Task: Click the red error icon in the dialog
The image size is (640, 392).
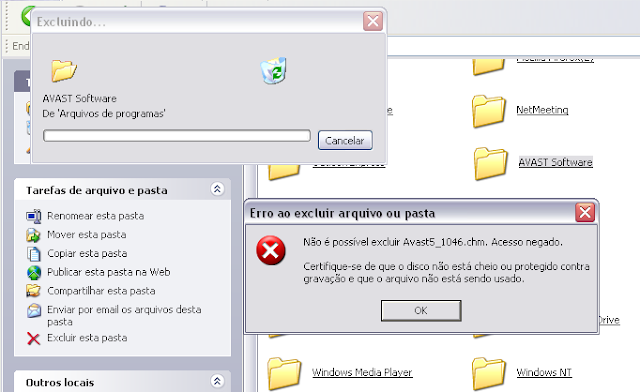Action: (271, 250)
